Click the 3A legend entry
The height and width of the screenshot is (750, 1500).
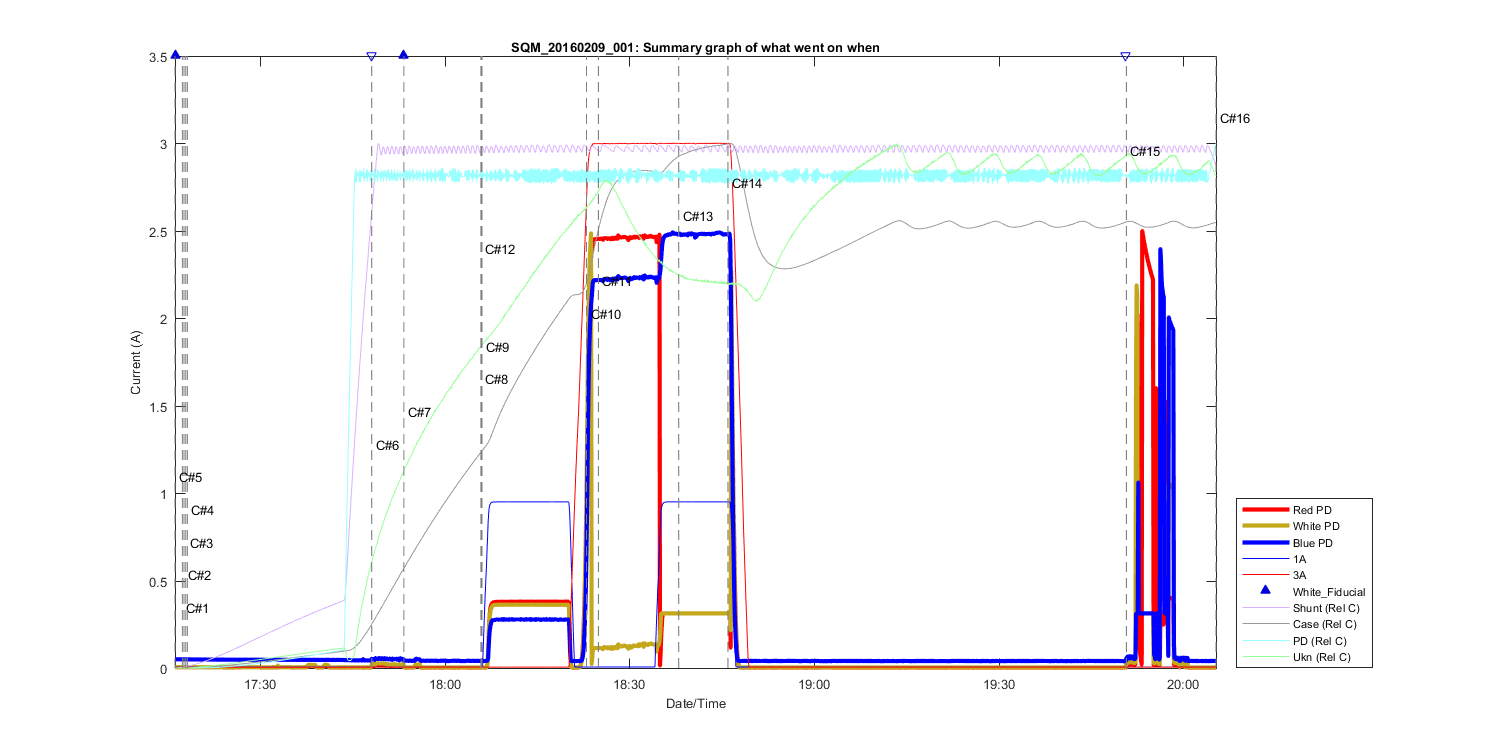pyautogui.click(x=1300, y=576)
